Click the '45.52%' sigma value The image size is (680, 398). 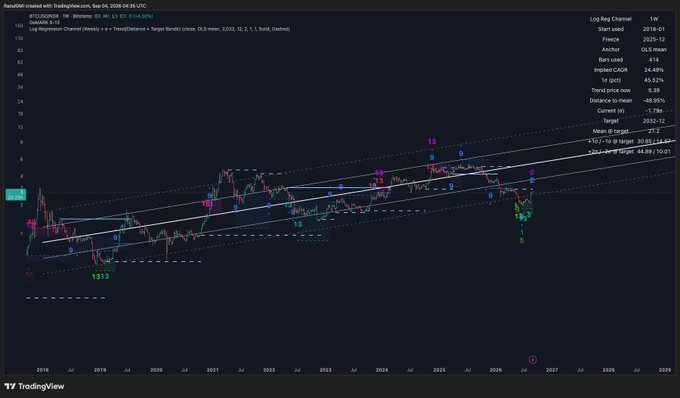(654, 80)
